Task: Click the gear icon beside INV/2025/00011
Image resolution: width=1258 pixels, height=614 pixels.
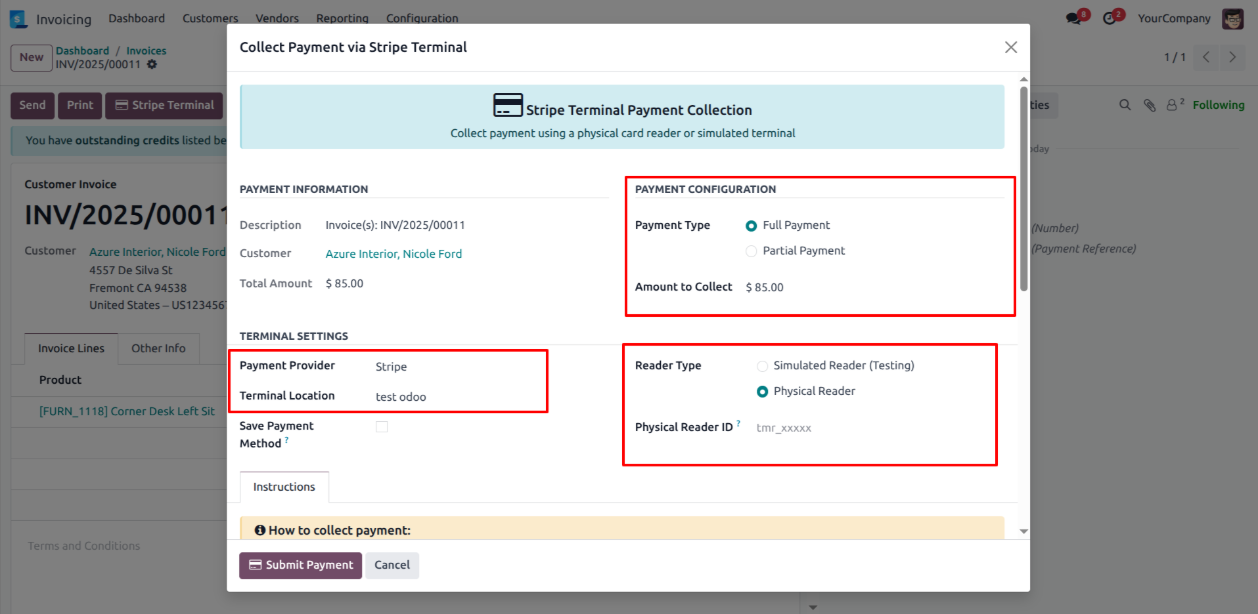Action: (x=152, y=65)
